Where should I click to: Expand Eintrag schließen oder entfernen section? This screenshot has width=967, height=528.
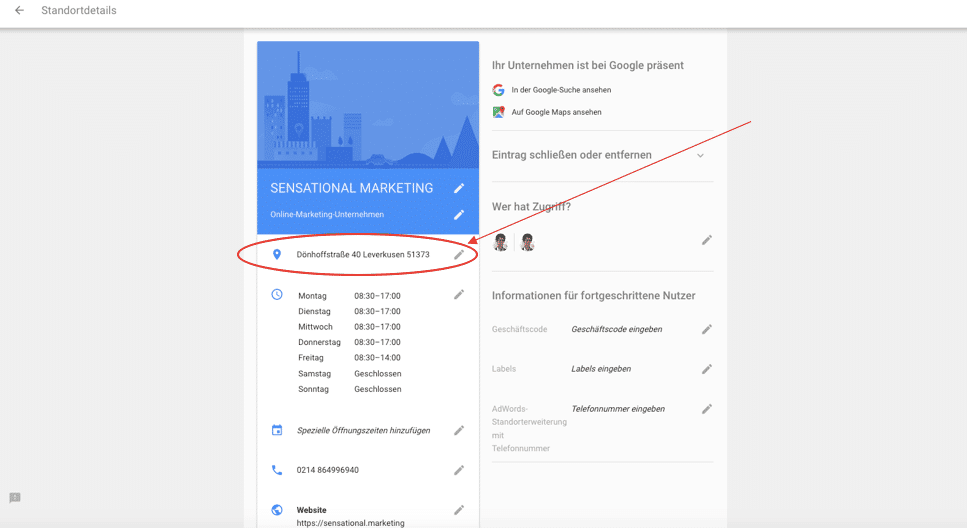[700, 155]
